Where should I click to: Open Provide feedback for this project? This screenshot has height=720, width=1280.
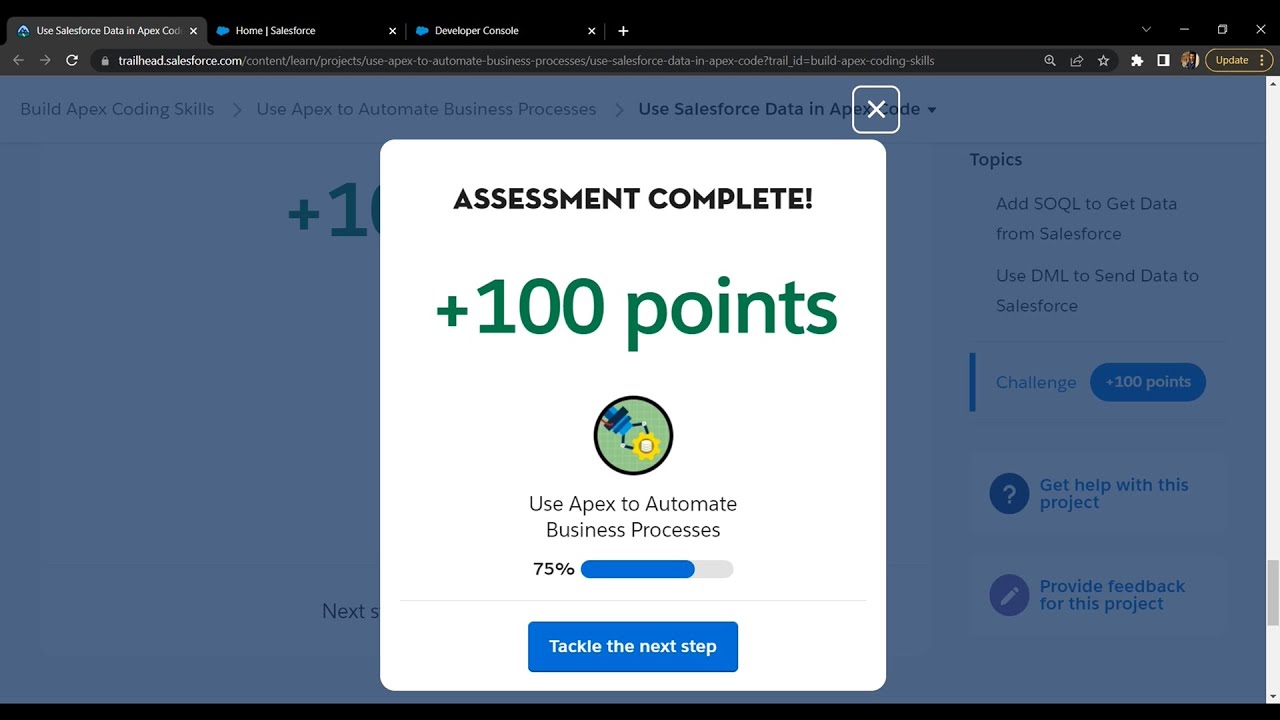click(1112, 595)
